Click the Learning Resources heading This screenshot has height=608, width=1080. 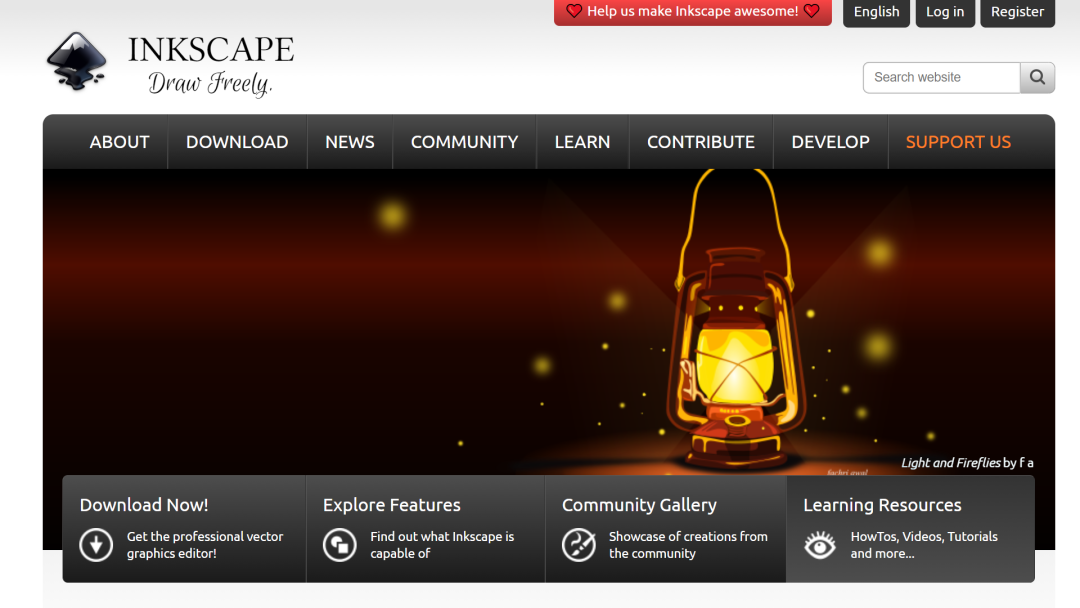882,505
